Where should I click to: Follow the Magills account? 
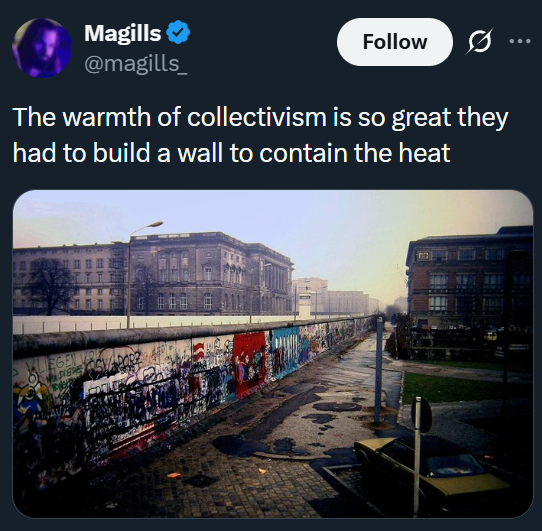(395, 42)
